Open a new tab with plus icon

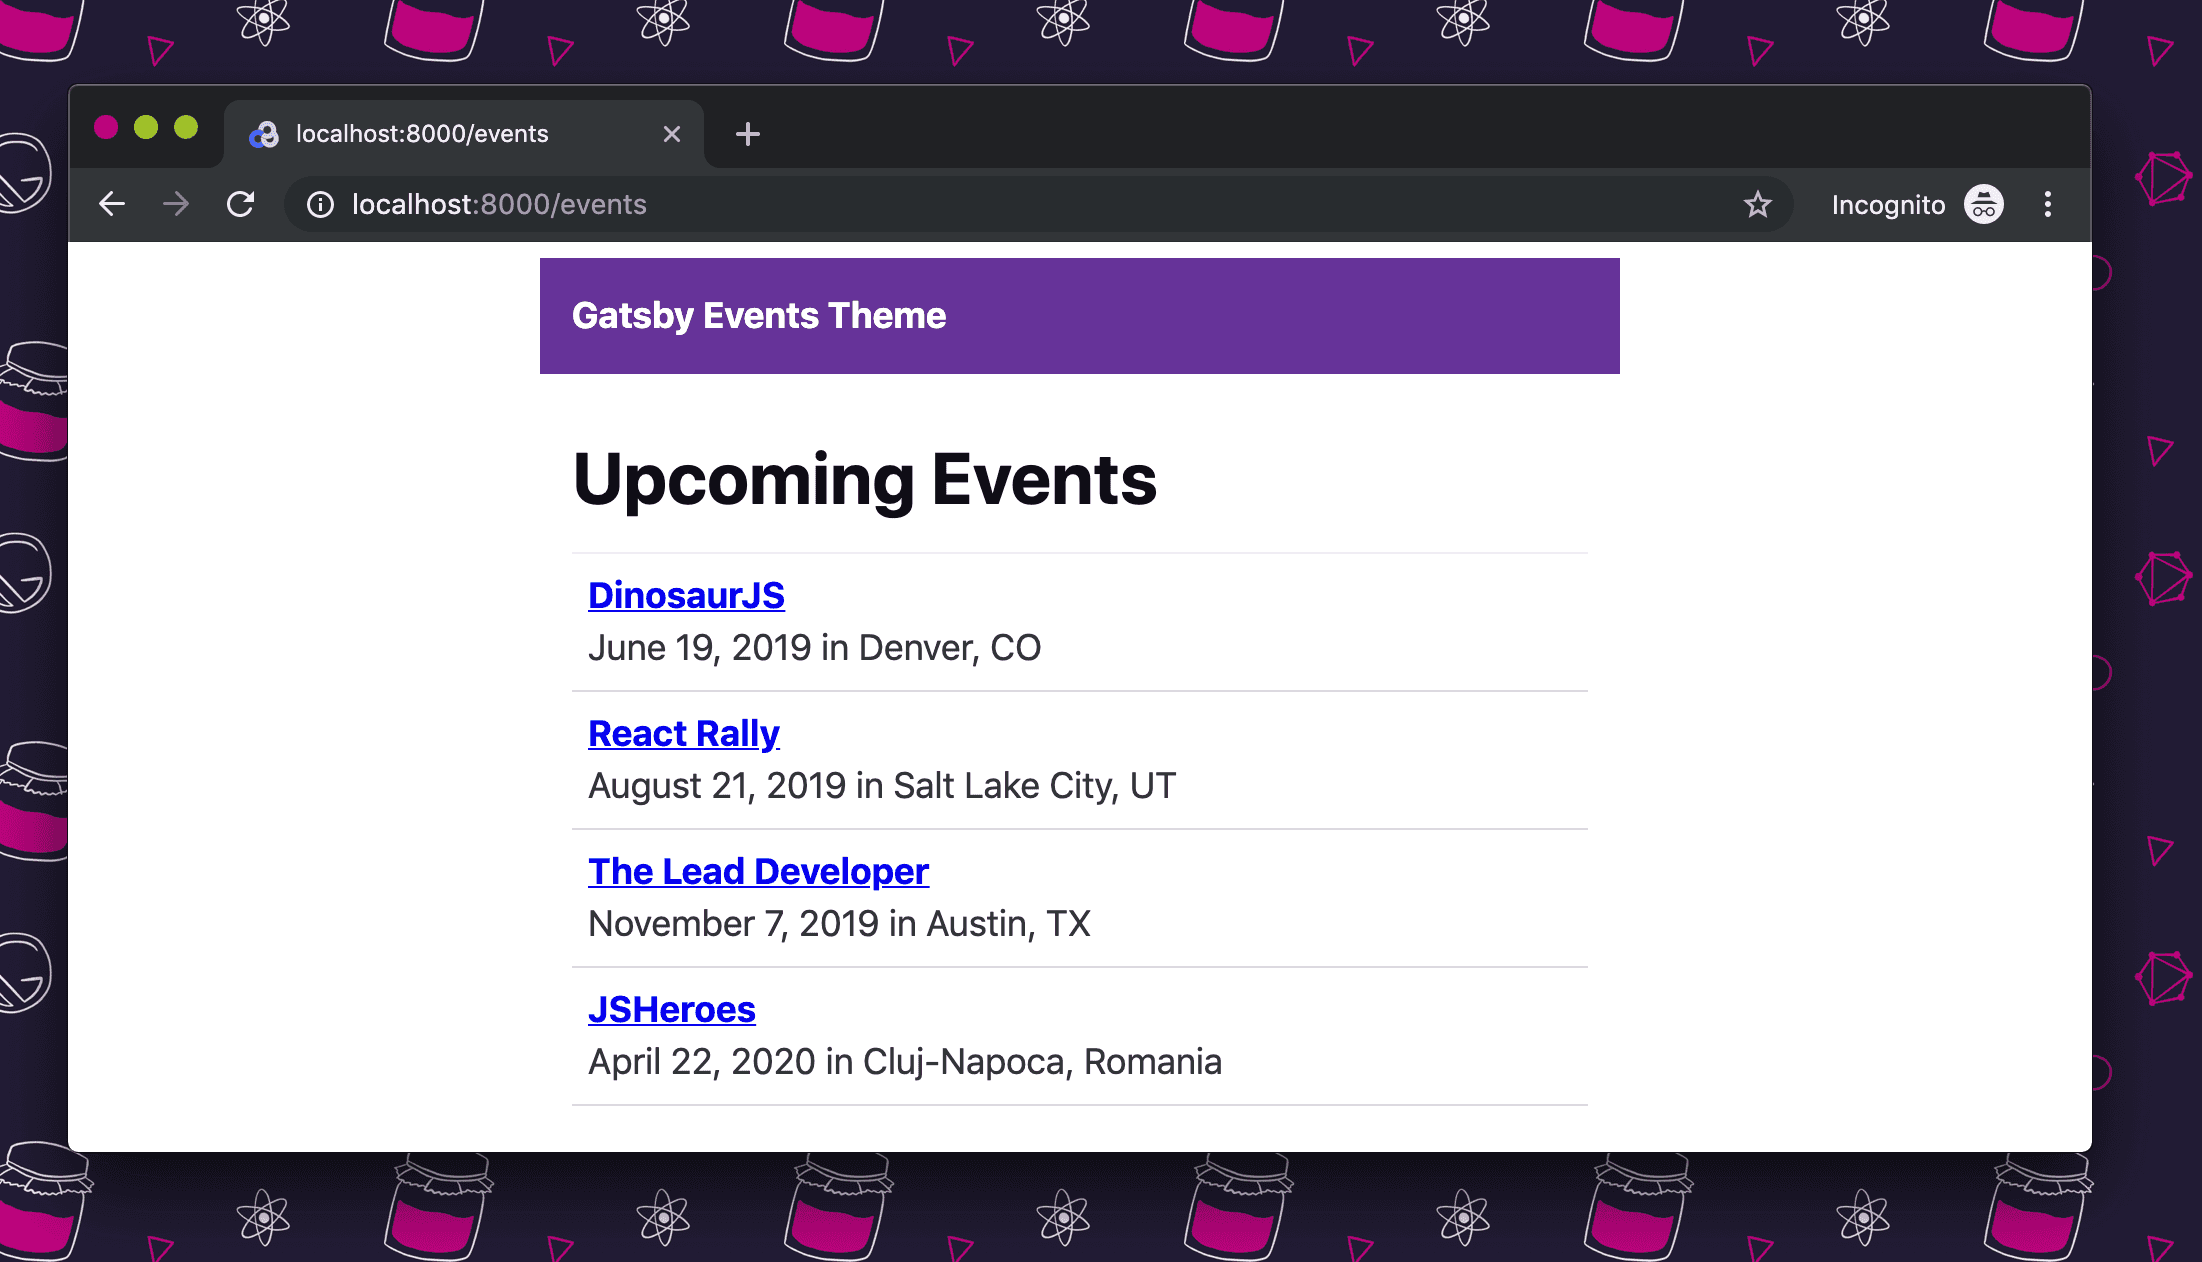(x=747, y=134)
